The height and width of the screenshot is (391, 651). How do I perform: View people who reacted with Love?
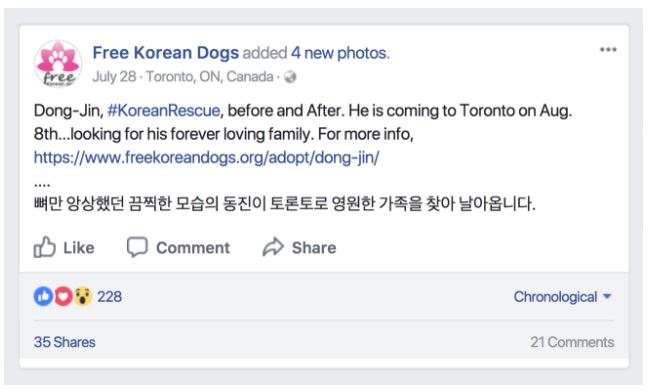pyautogui.click(x=63, y=296)
